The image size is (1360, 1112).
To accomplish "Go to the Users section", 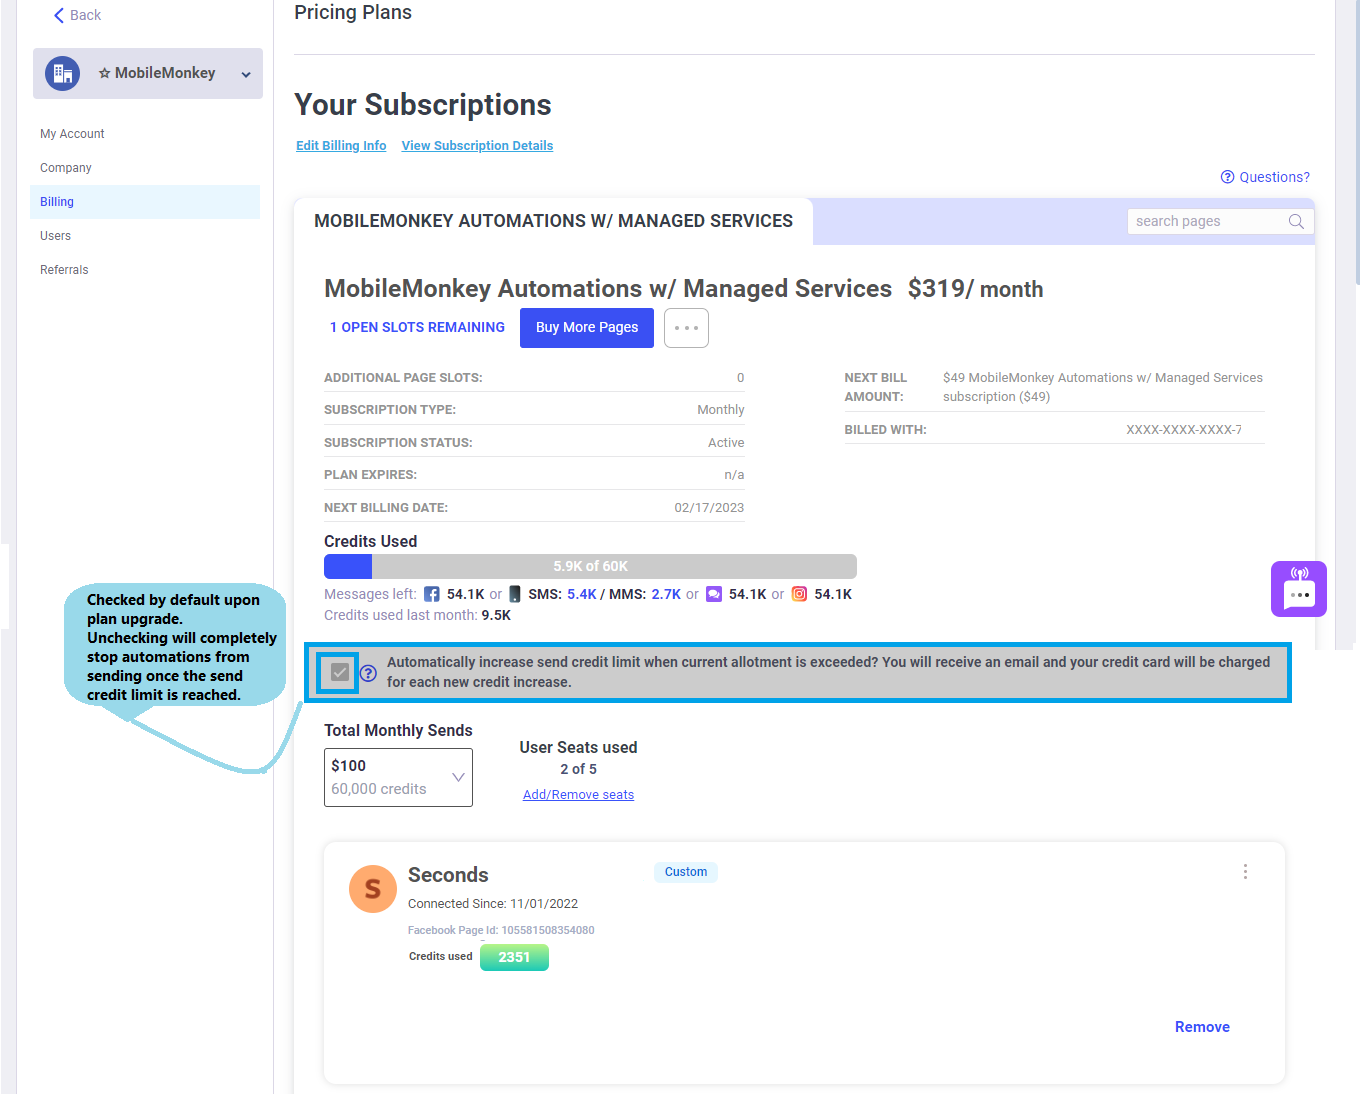I will [56, 236].
